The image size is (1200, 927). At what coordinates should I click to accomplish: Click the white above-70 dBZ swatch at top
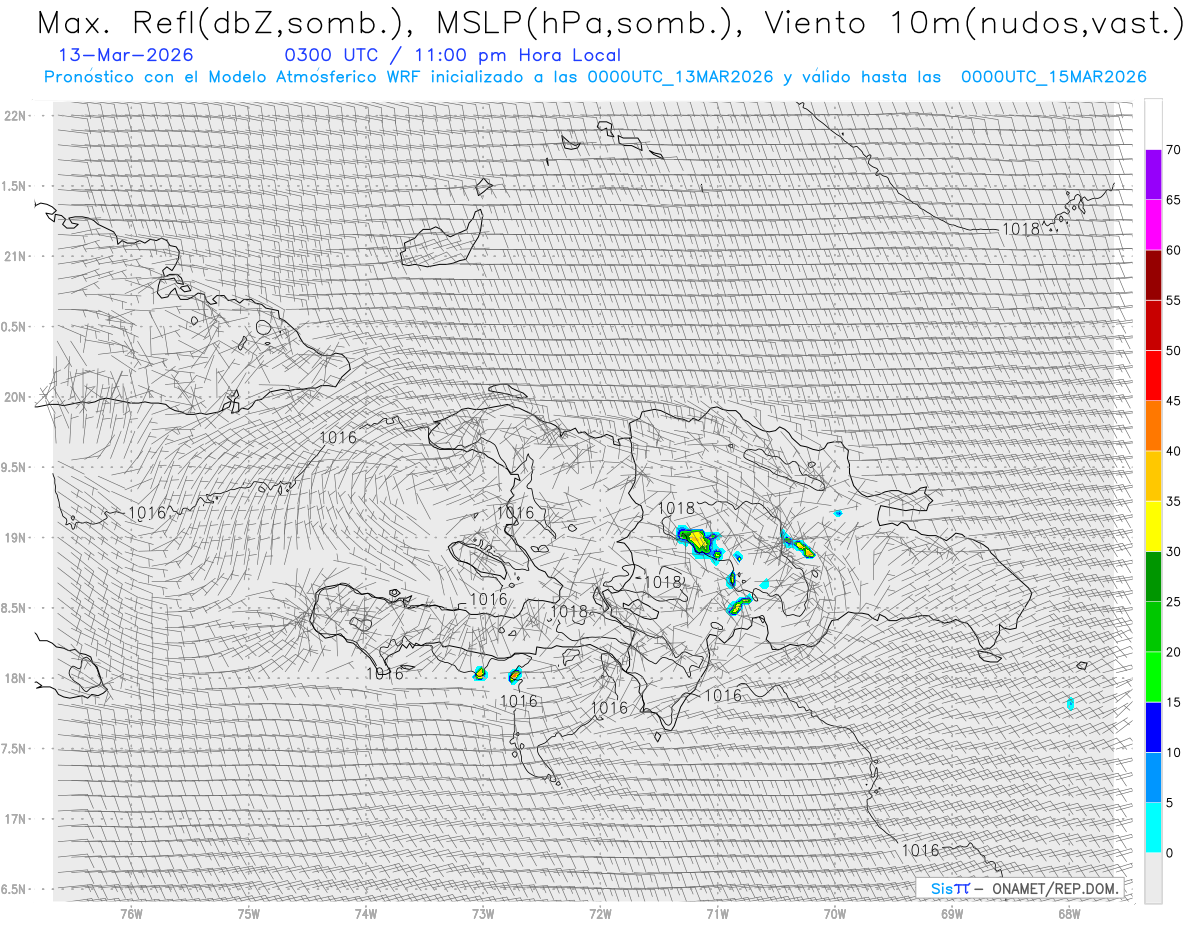pyautogui.click(x=1153, y=124)
